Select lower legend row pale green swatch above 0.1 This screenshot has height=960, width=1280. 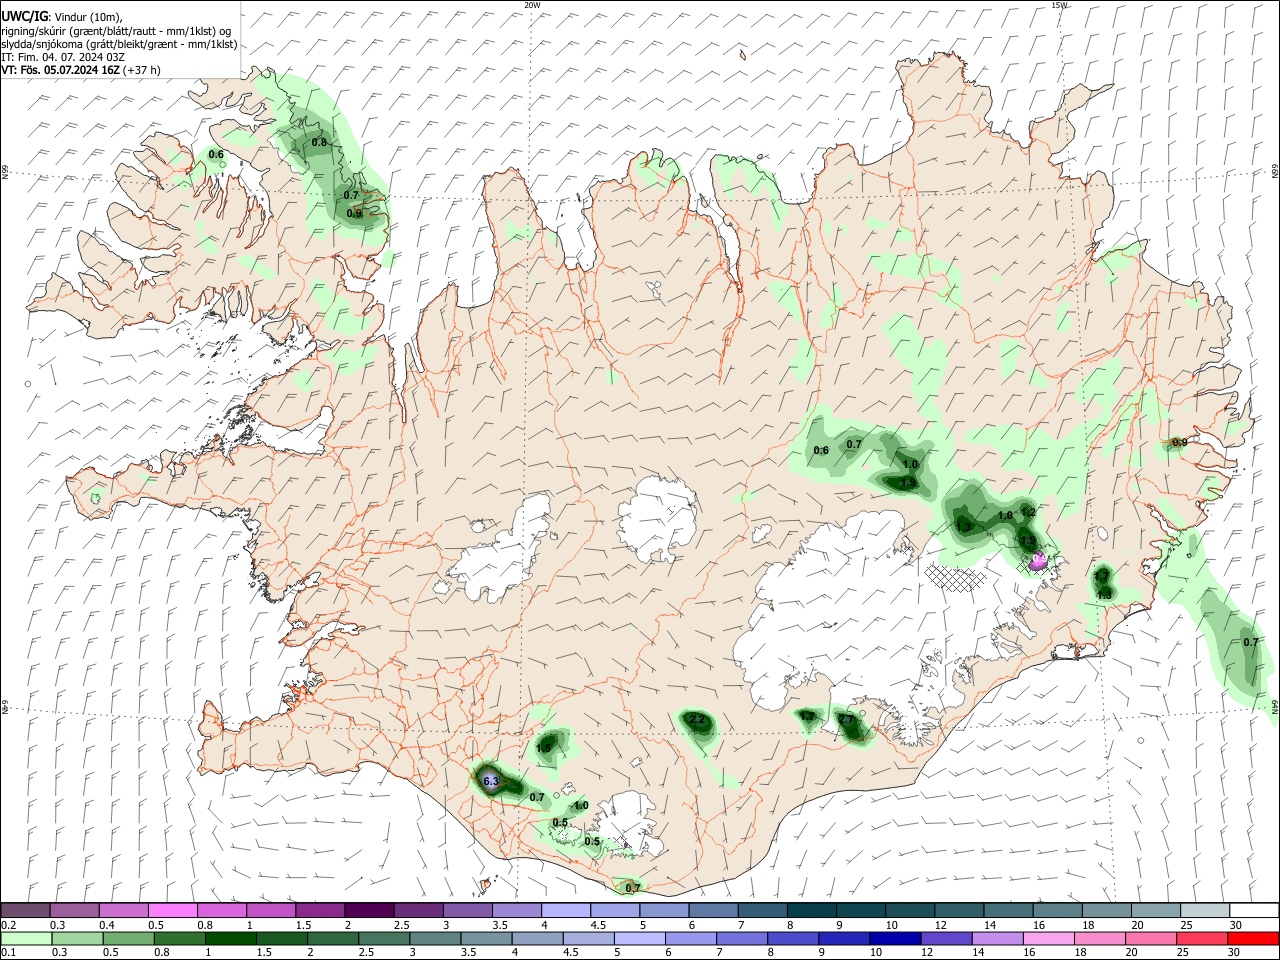tap(25, 938)
